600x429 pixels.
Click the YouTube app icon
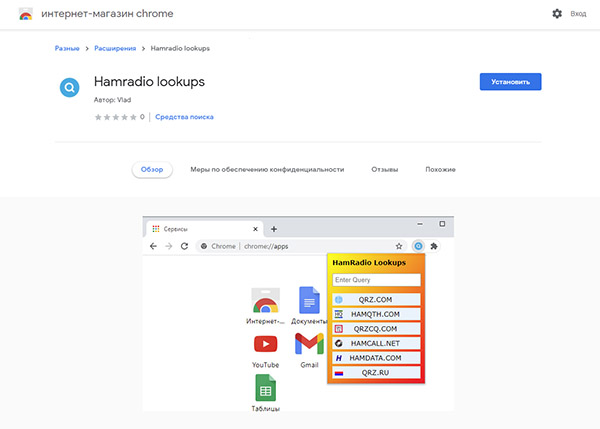click(x=265, y=344)
